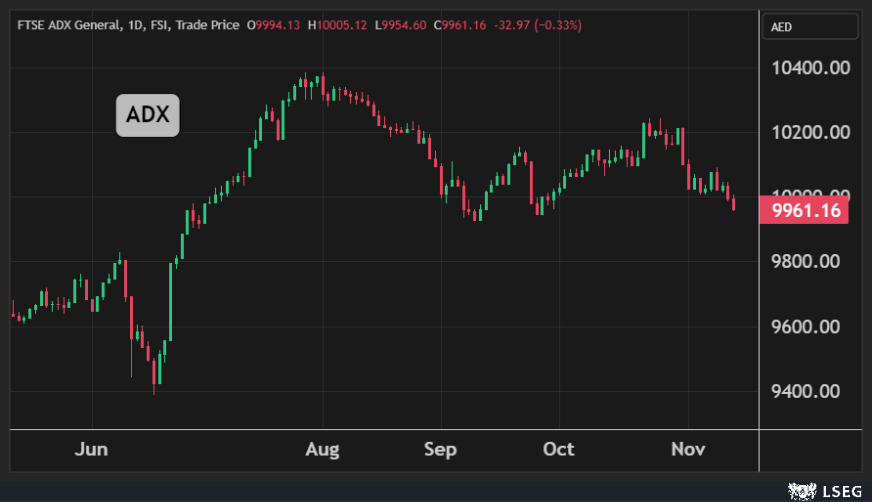Select the Aug marker on time axis
Viewport: 872px width, 502px height.
pyautogui.click(x=322, y=450)
